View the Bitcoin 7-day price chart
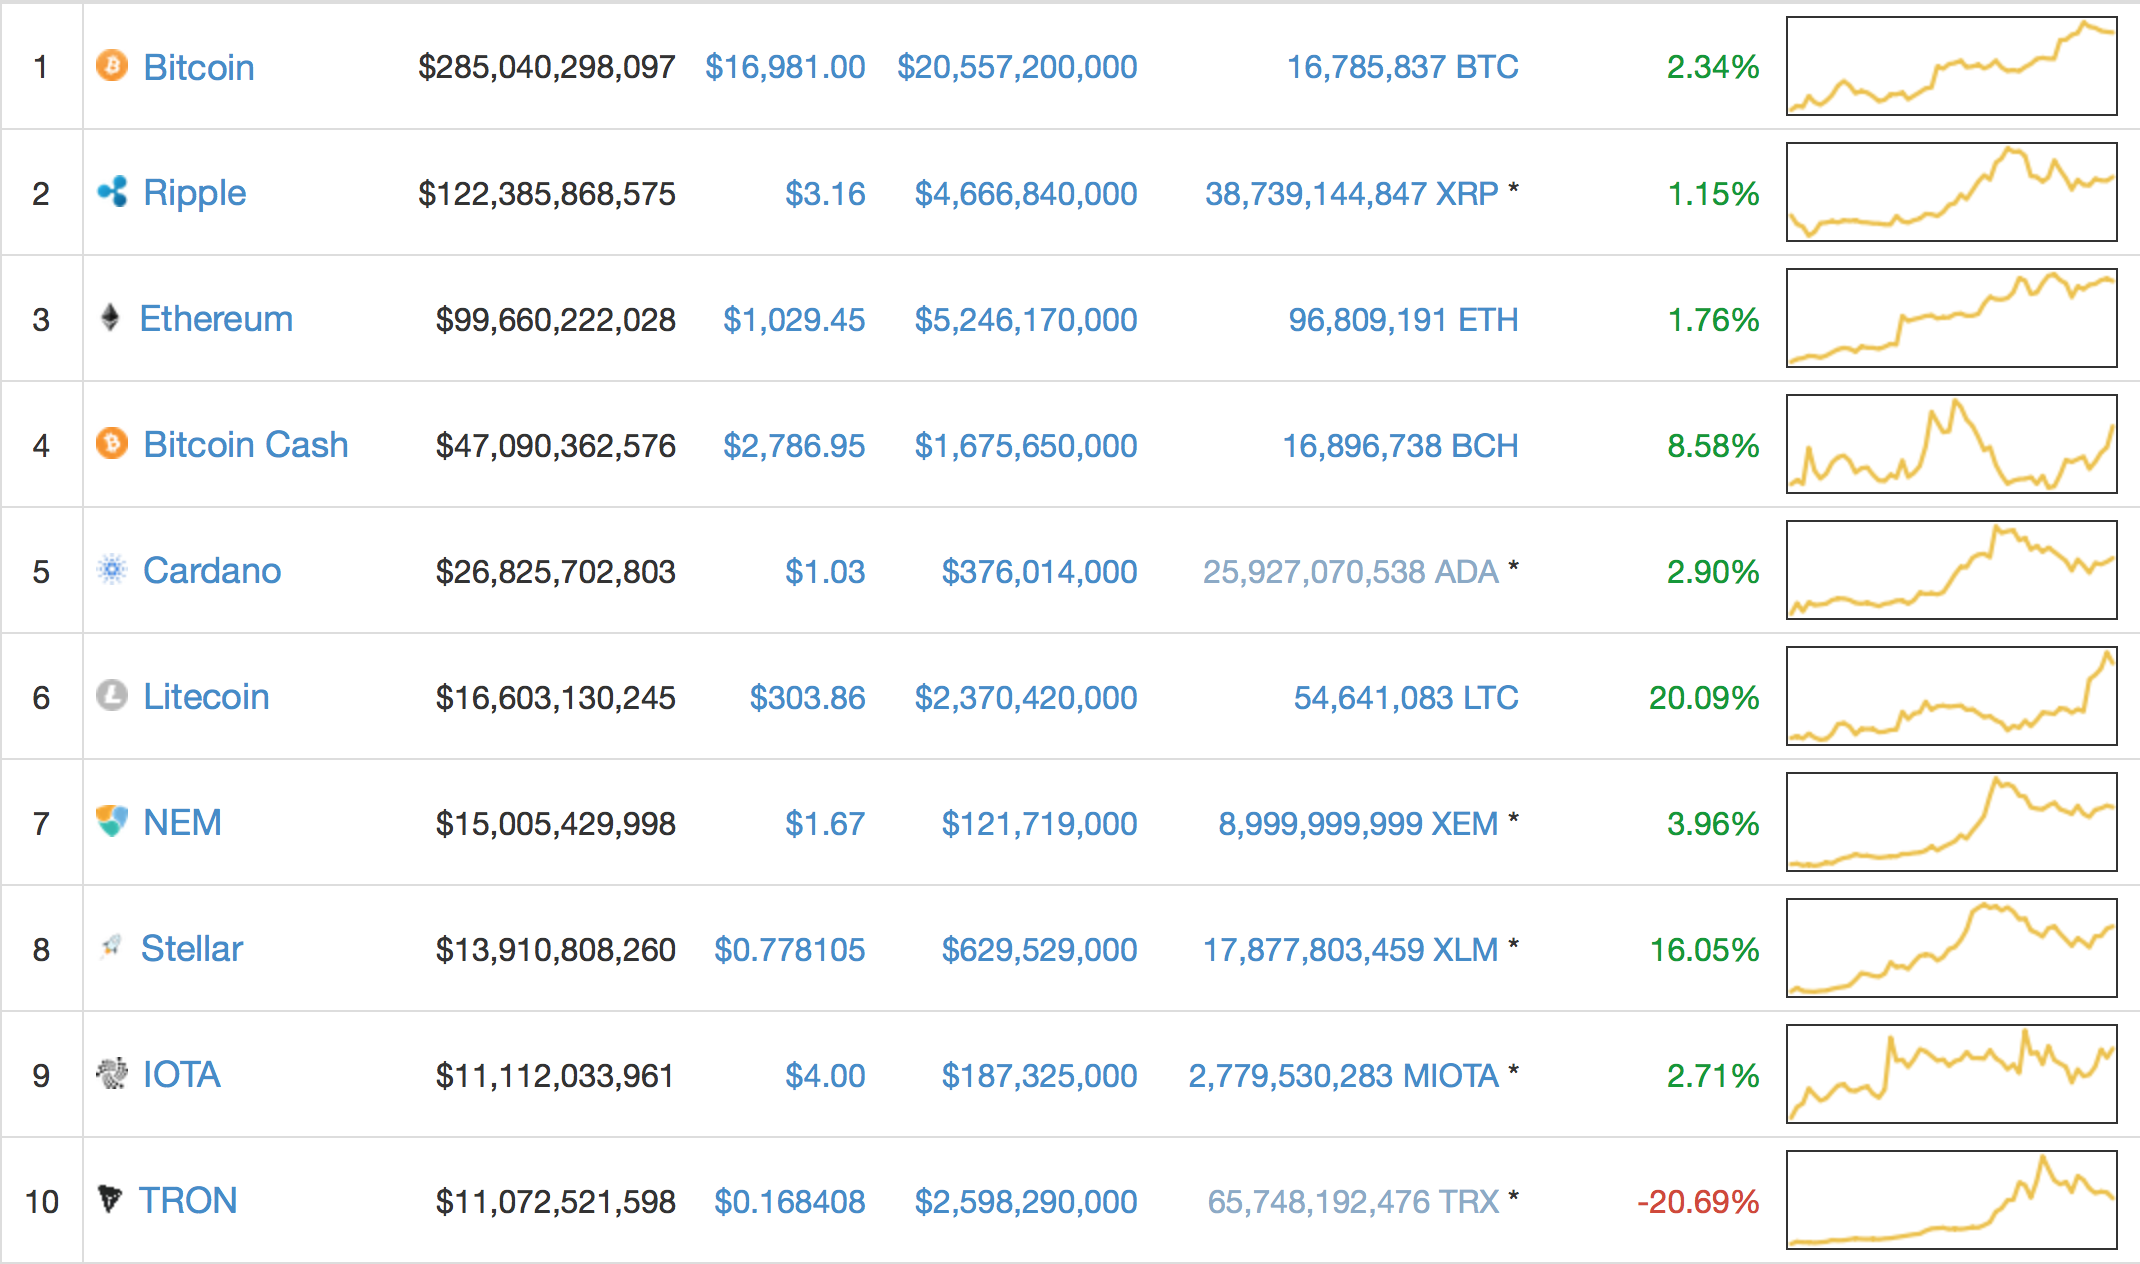Screen dimensions: 2140x1264 [1951, 66]
